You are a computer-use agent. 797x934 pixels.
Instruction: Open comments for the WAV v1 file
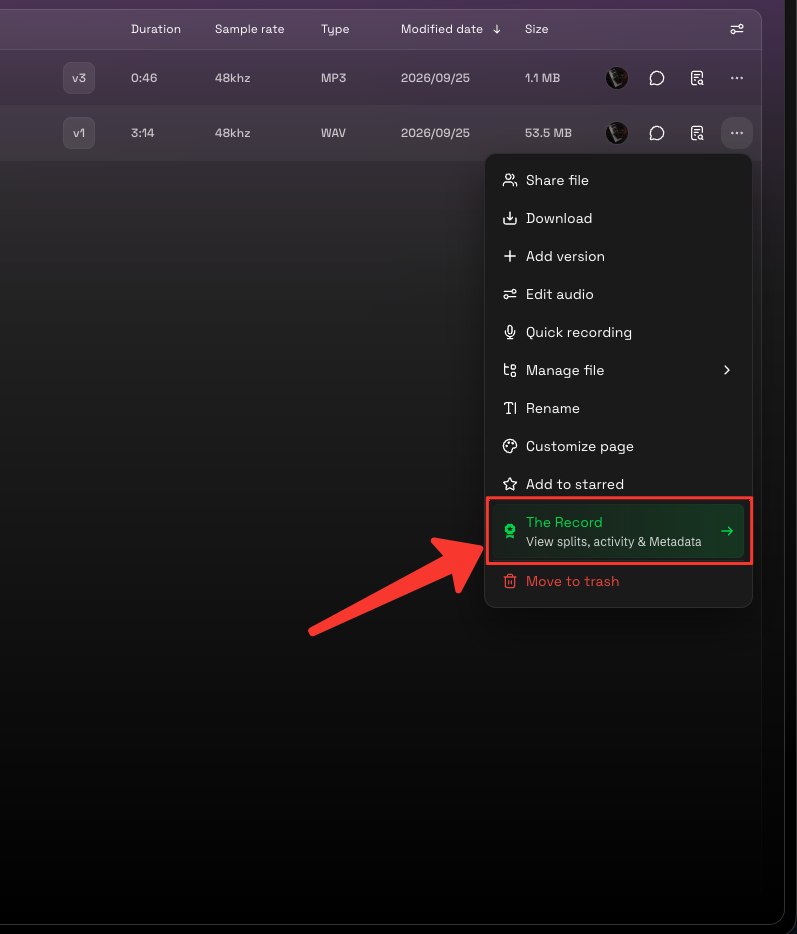656,133
